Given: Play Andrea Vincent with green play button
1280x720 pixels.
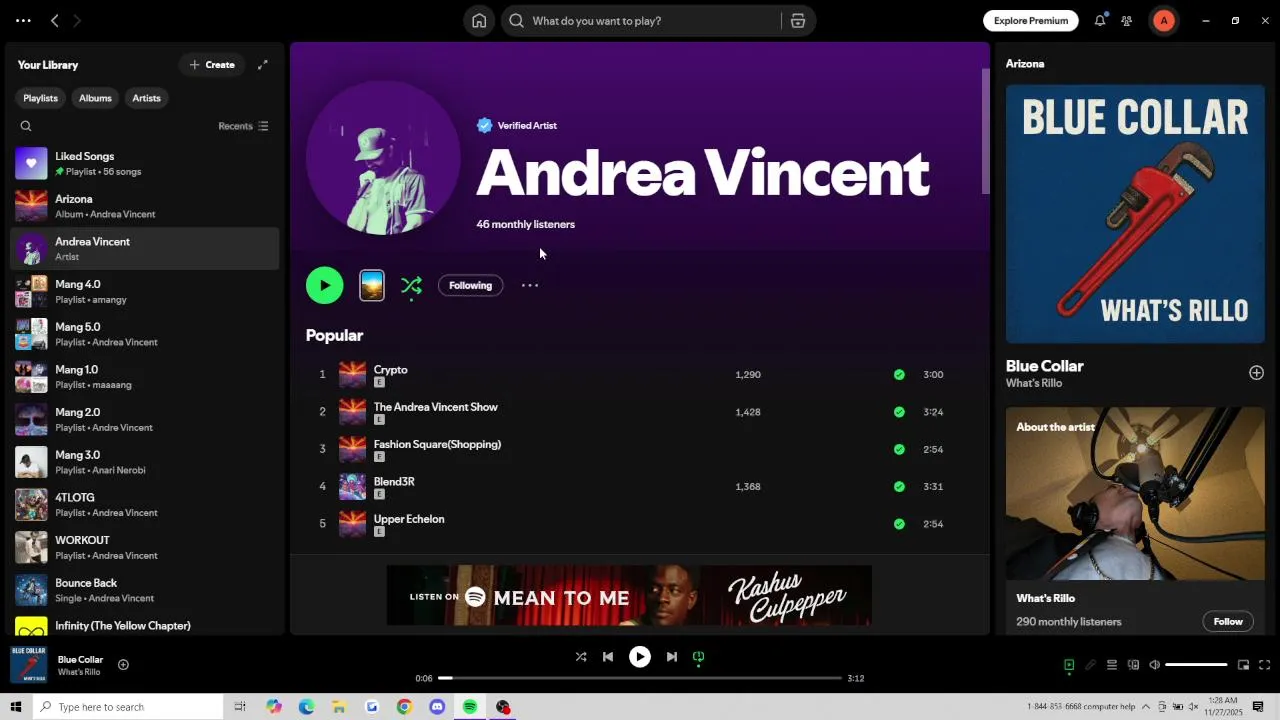Looking at the screenshot, I should coord(324,285).
